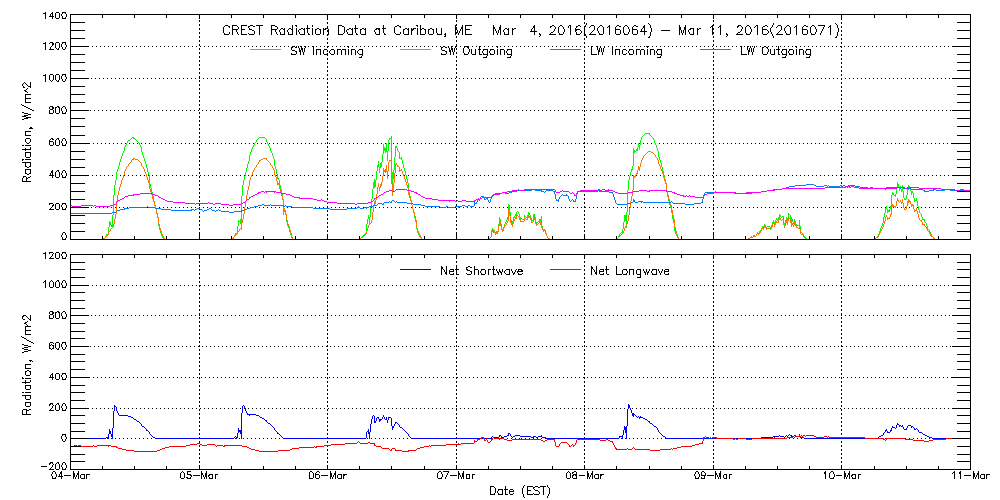Viewport: 1000px width, 500px height.
Task: Click the 06-Mar x-axis date label
Action: tap(328, 477)
